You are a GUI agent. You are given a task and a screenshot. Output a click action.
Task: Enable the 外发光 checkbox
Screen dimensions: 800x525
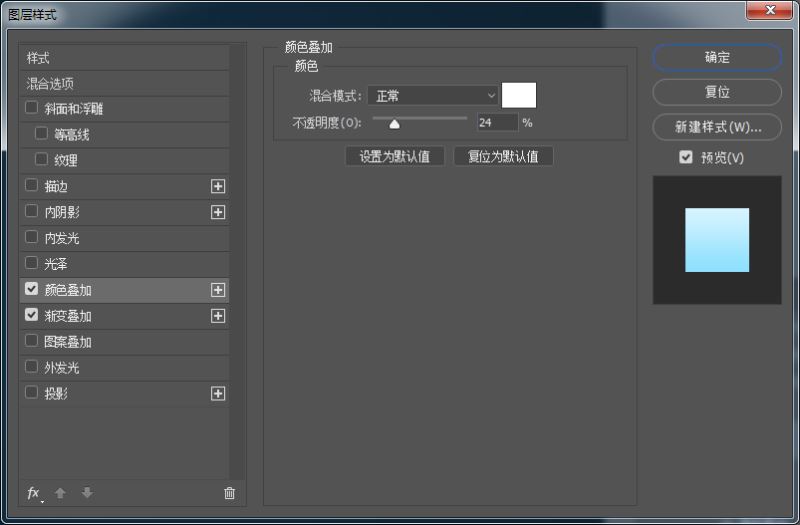point(32,367)
